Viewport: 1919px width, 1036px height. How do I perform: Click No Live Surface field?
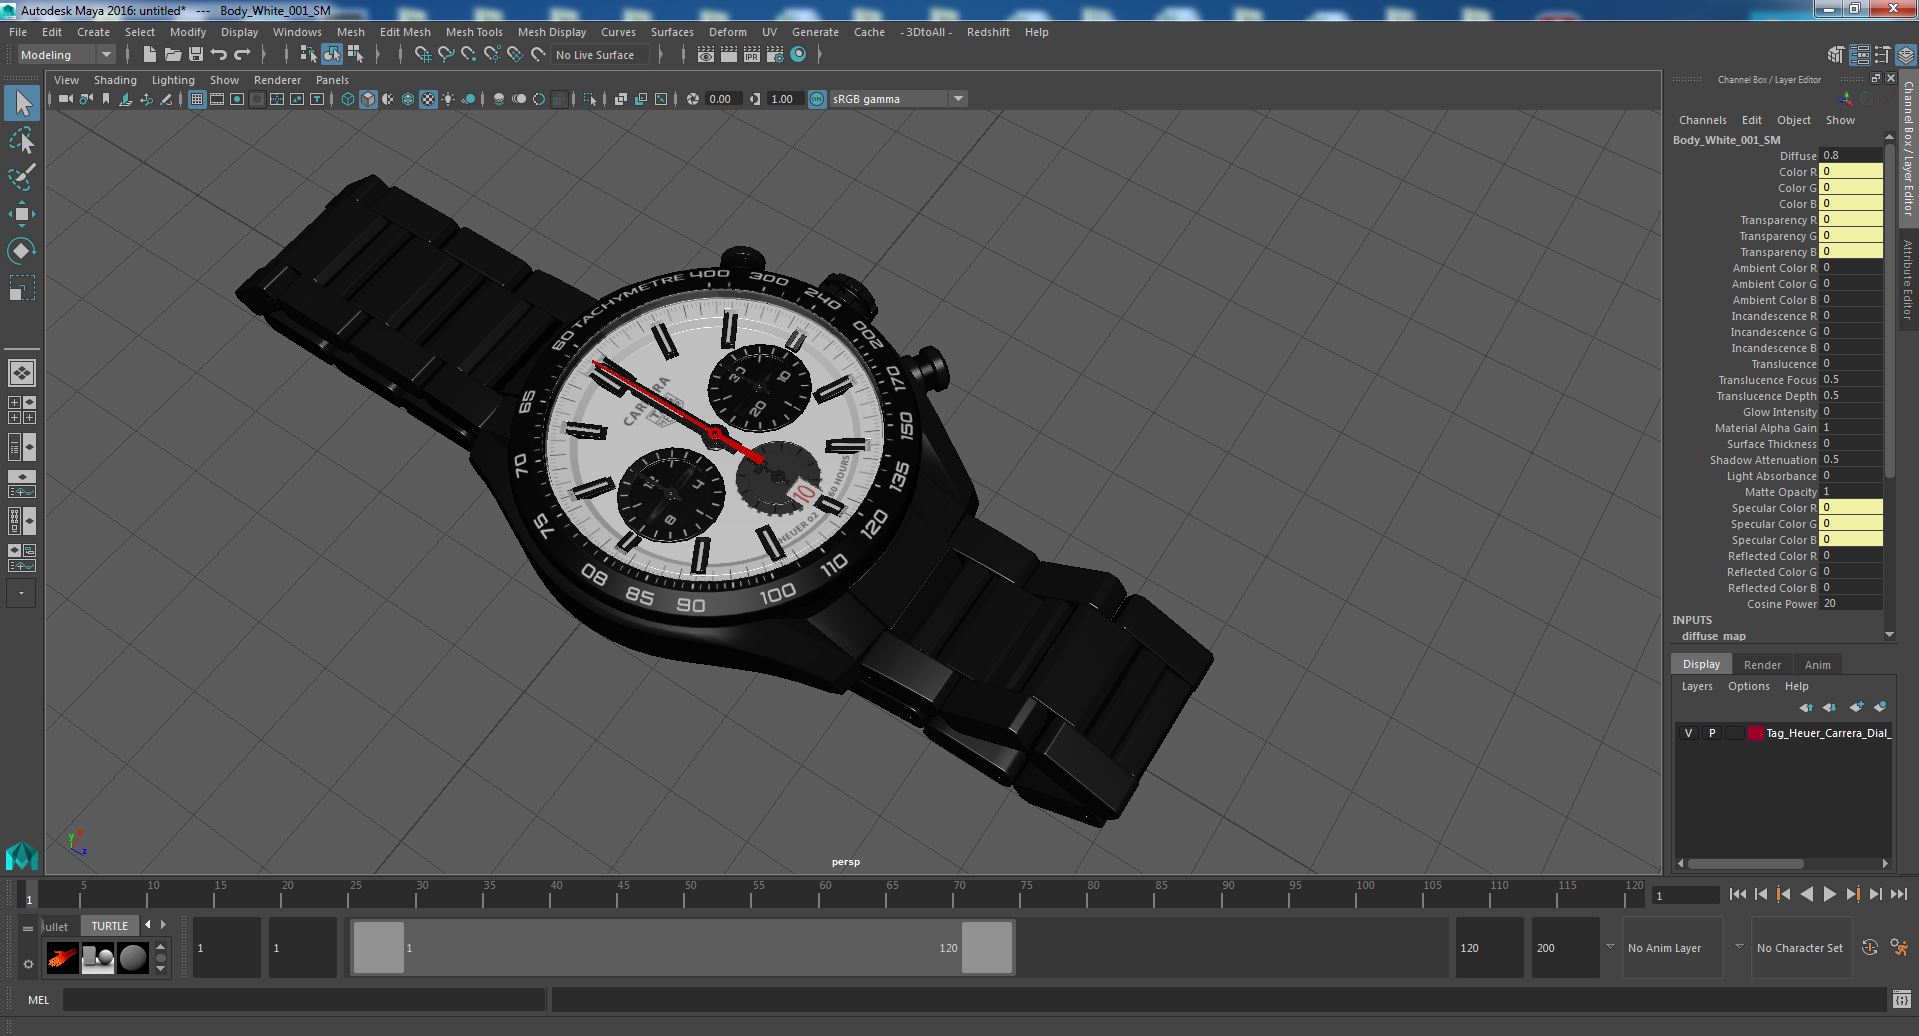pyautogui.click(x=600, y=55)
